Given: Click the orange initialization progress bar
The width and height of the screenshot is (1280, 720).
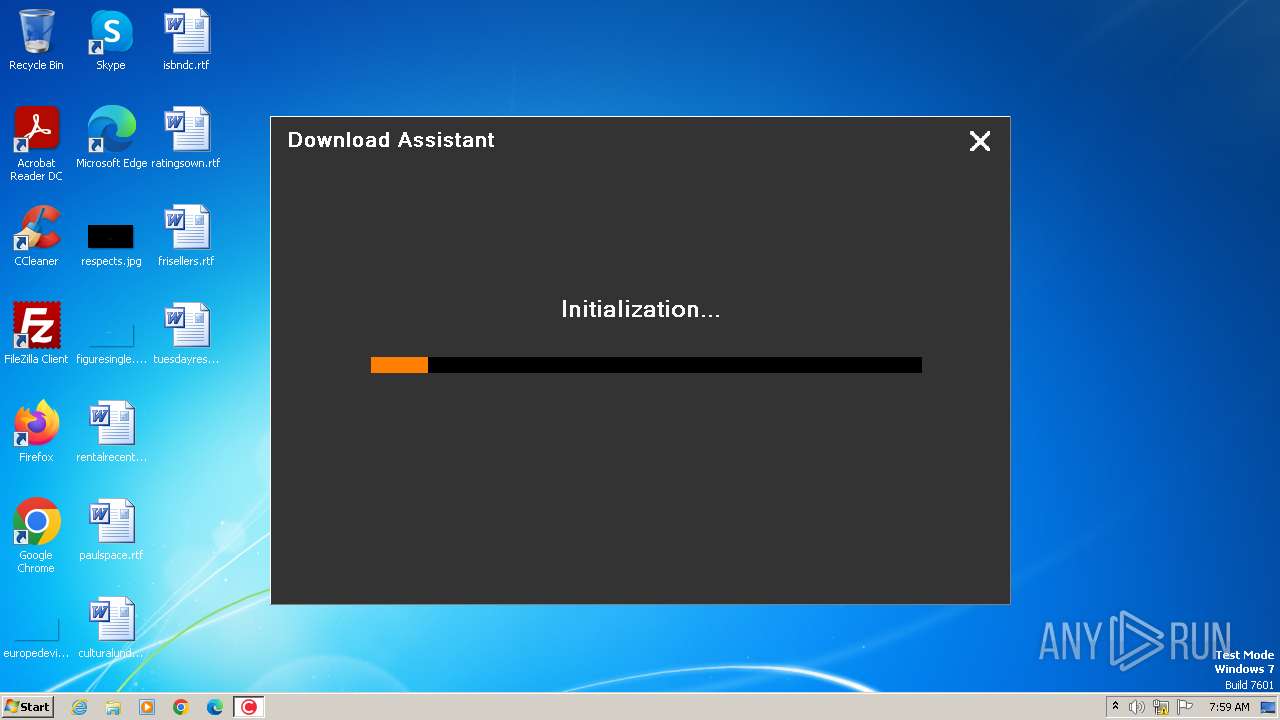Looking at the screenshot, I should pyautogui.click(x=646, y=365).
